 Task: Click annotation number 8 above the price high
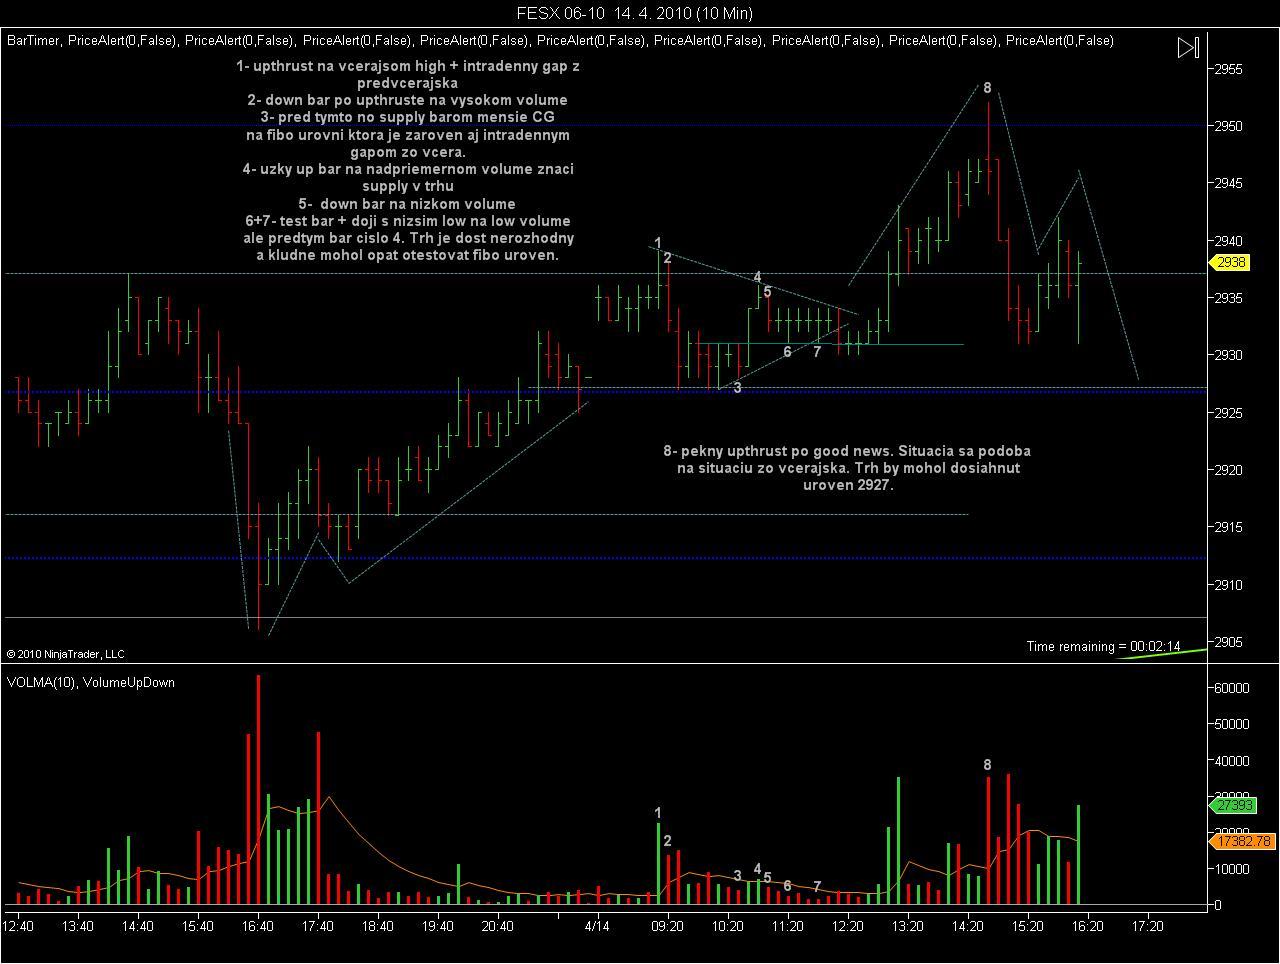987,88
